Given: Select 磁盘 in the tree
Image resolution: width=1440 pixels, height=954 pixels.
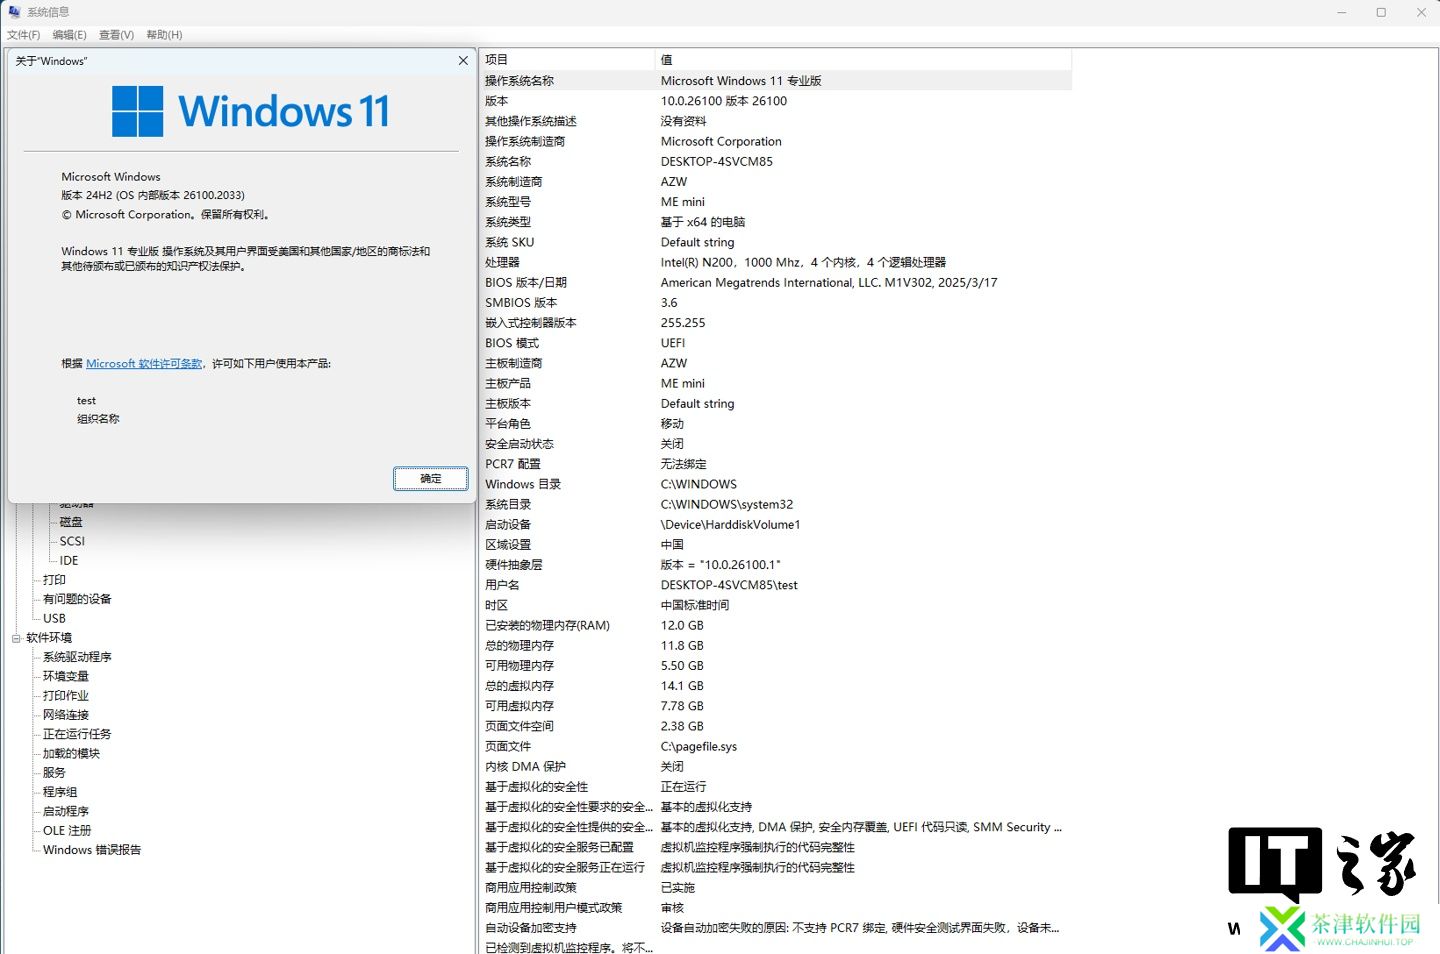Looking at the screenshot, I should tap(71, 522).
